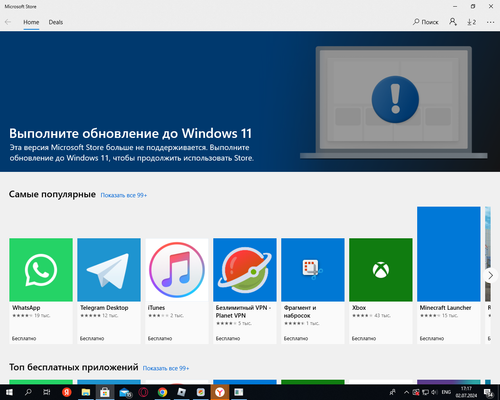Viewport: 500px width, 400px height.
Task: Open the Minecraft Launcher tile
Action: click(449, 275)
